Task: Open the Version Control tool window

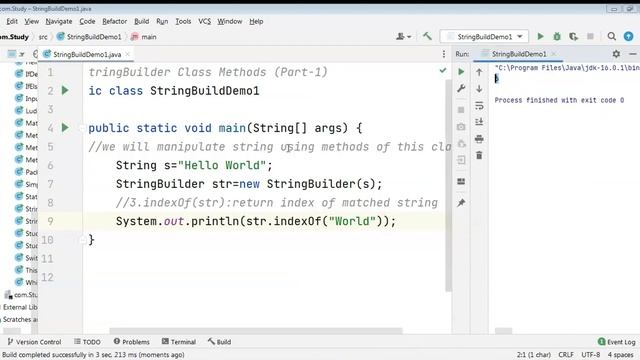Action: pyautogui.click(x=34, y=342)
